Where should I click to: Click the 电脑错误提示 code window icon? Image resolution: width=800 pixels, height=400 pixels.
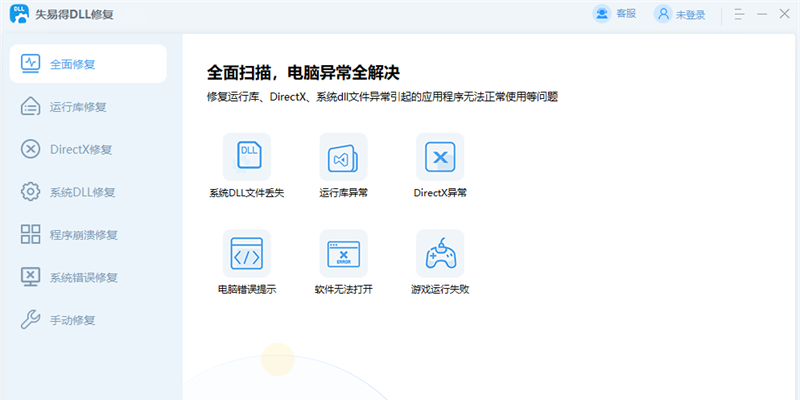247,253
